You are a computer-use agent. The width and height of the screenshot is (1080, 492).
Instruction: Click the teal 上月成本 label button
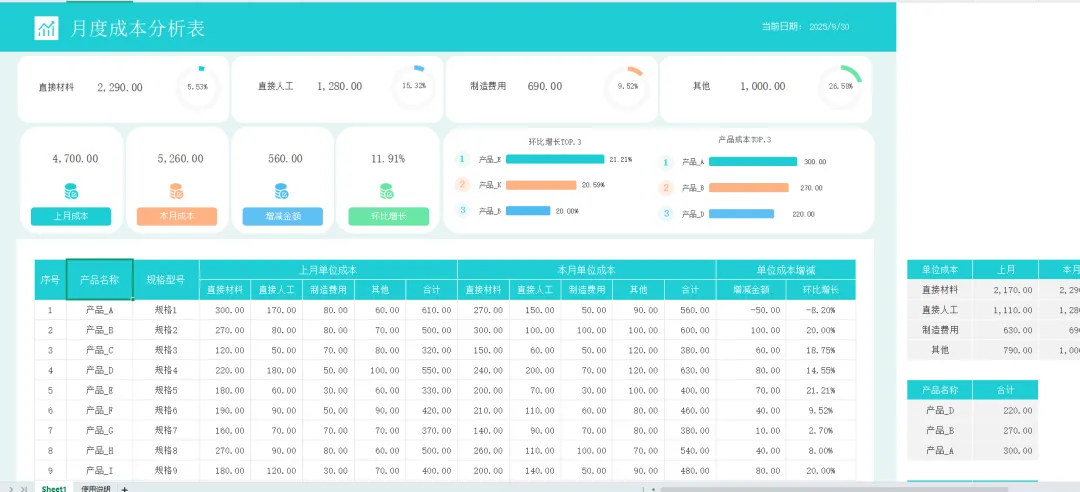click(x=71, y=216)
